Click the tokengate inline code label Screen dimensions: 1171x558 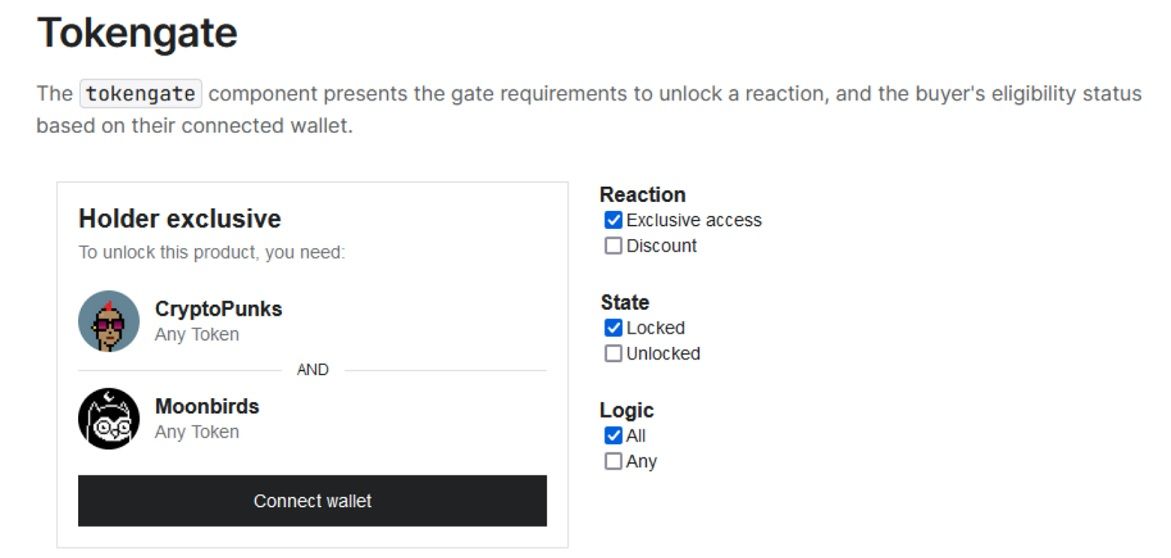pos(140,94)
